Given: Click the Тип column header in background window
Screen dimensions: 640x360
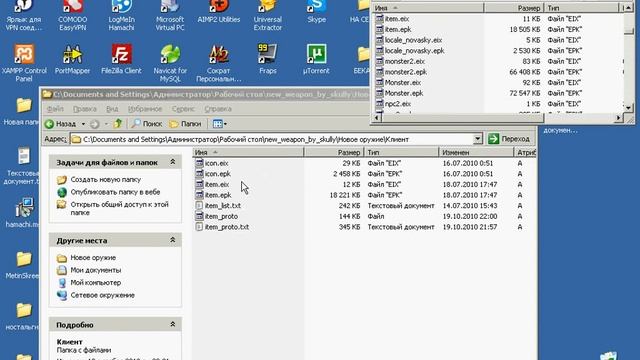Looking at the screenshot, I should point(582,8).
